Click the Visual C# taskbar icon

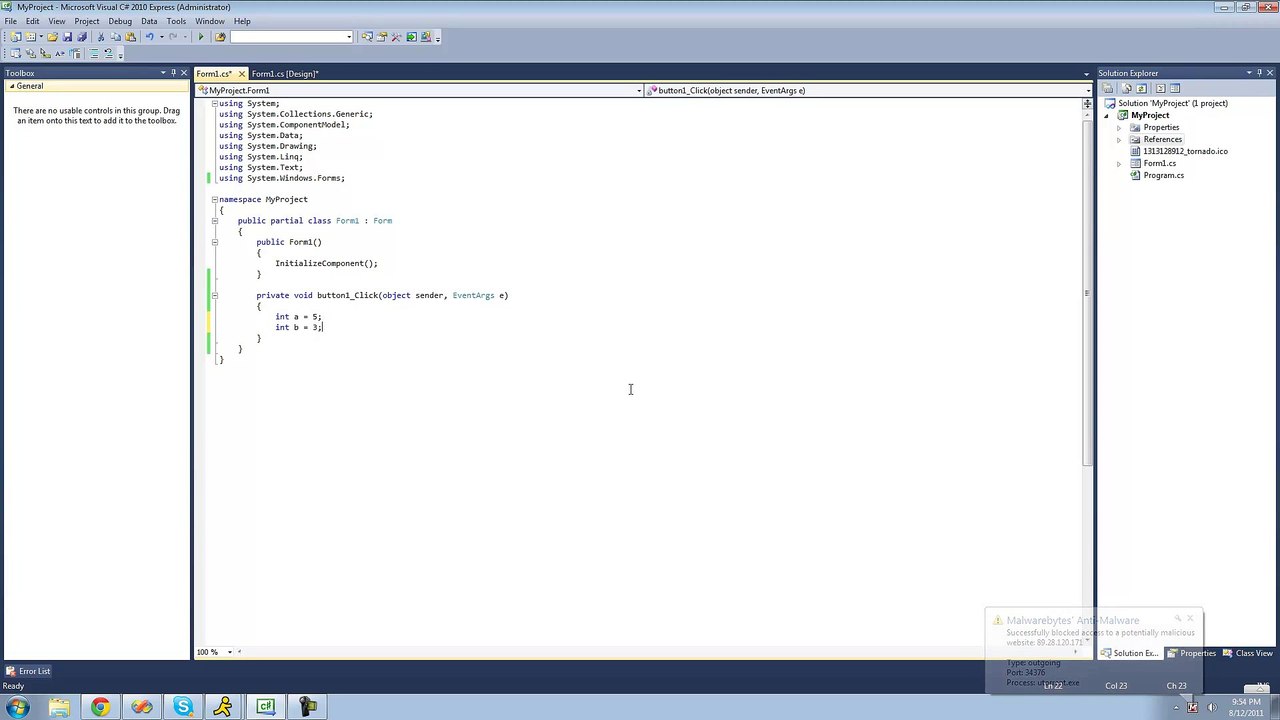[x=266, y=707]
